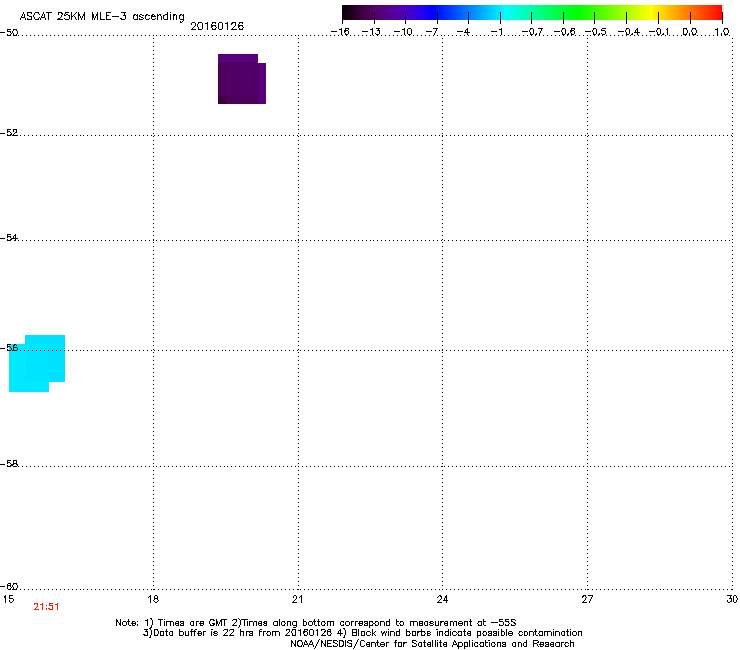
Task: Click the color scale label '-16'
Action: coord(340,32)
